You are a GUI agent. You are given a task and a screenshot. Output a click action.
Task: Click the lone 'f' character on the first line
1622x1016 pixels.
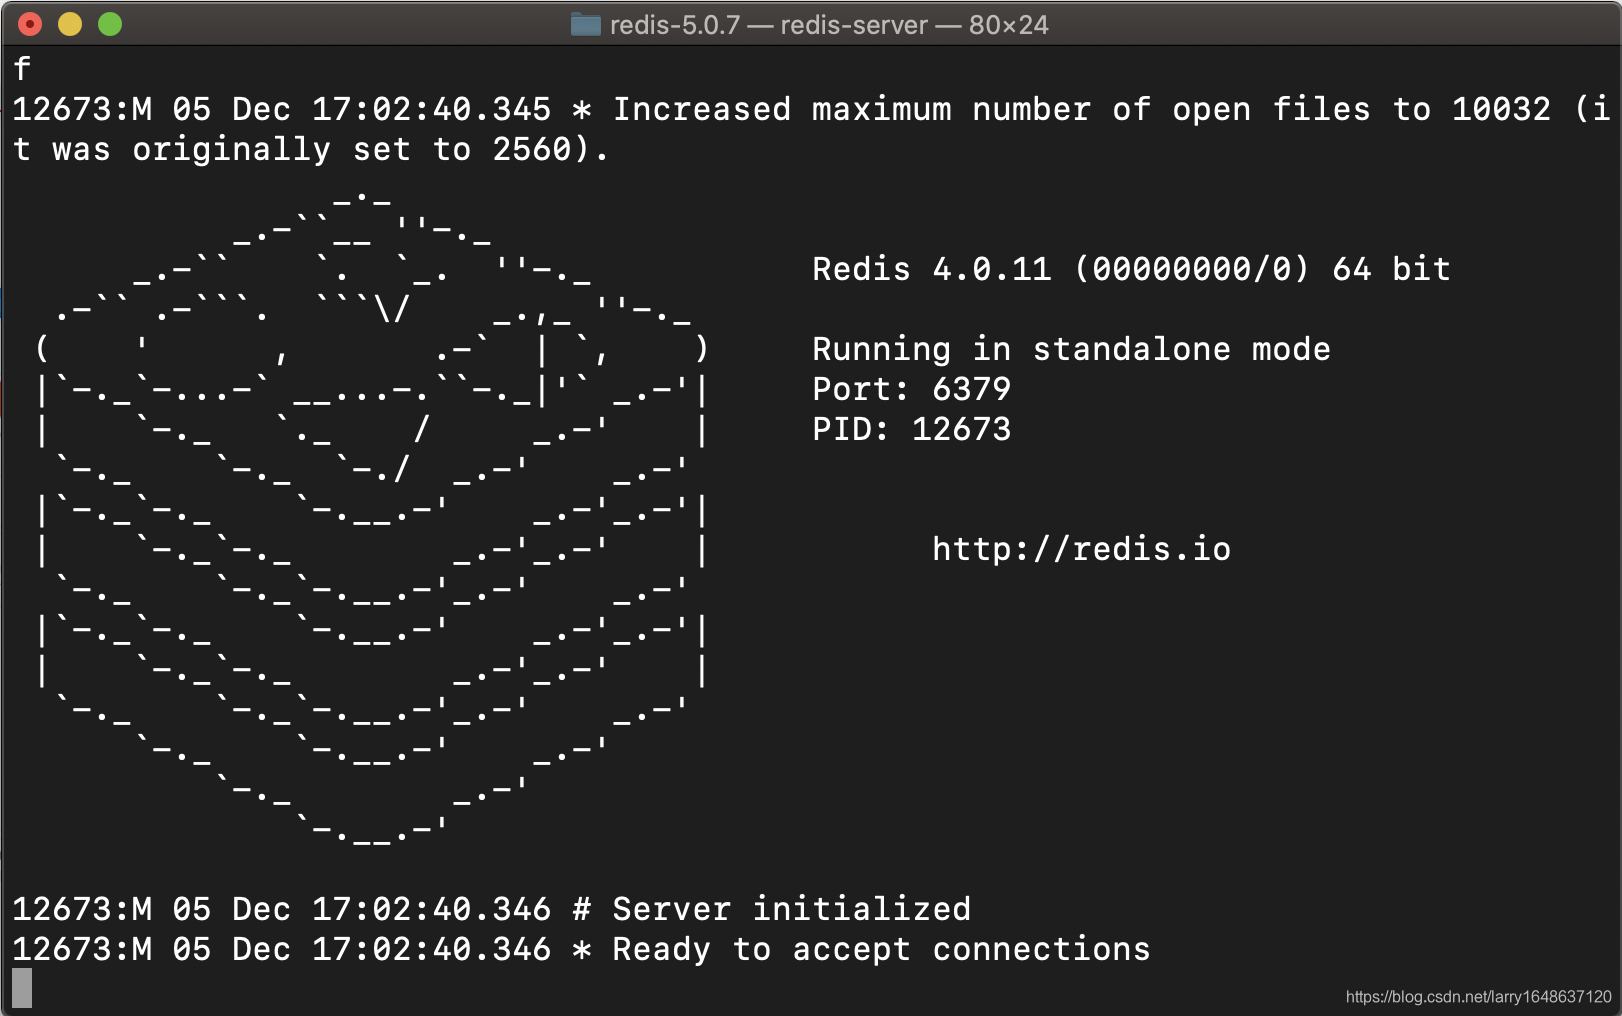[22, 69]
